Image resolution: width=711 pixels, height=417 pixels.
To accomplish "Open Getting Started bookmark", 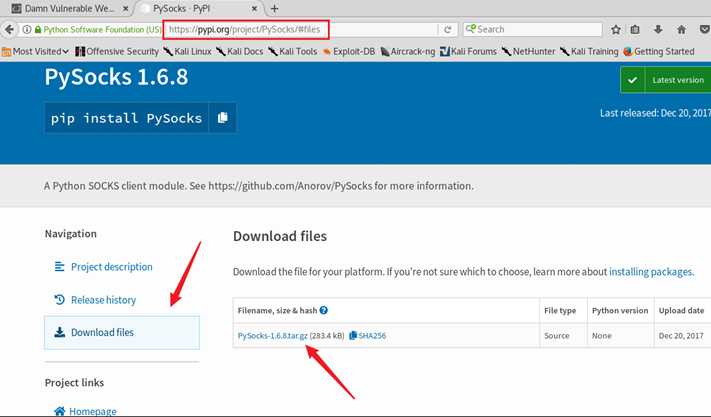I will 659,52.
